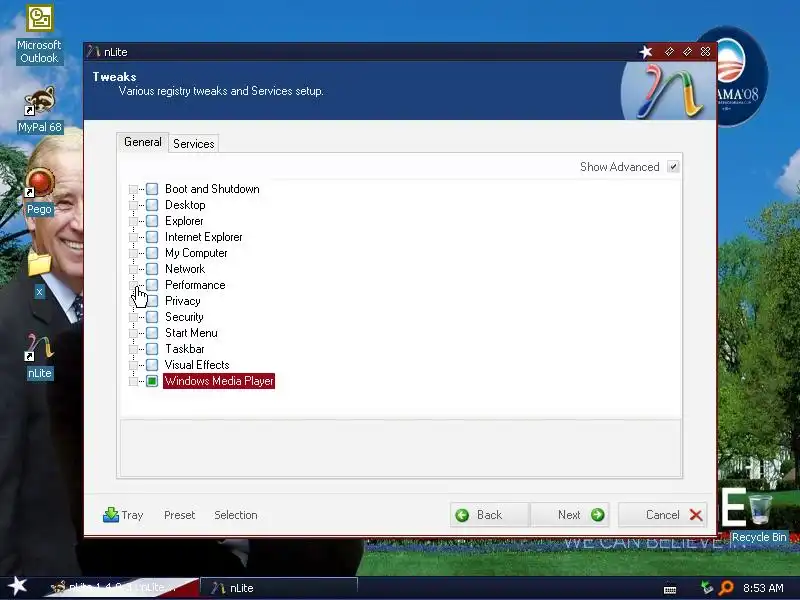
Task: Click the green Tray download icon
Action: 110,515
